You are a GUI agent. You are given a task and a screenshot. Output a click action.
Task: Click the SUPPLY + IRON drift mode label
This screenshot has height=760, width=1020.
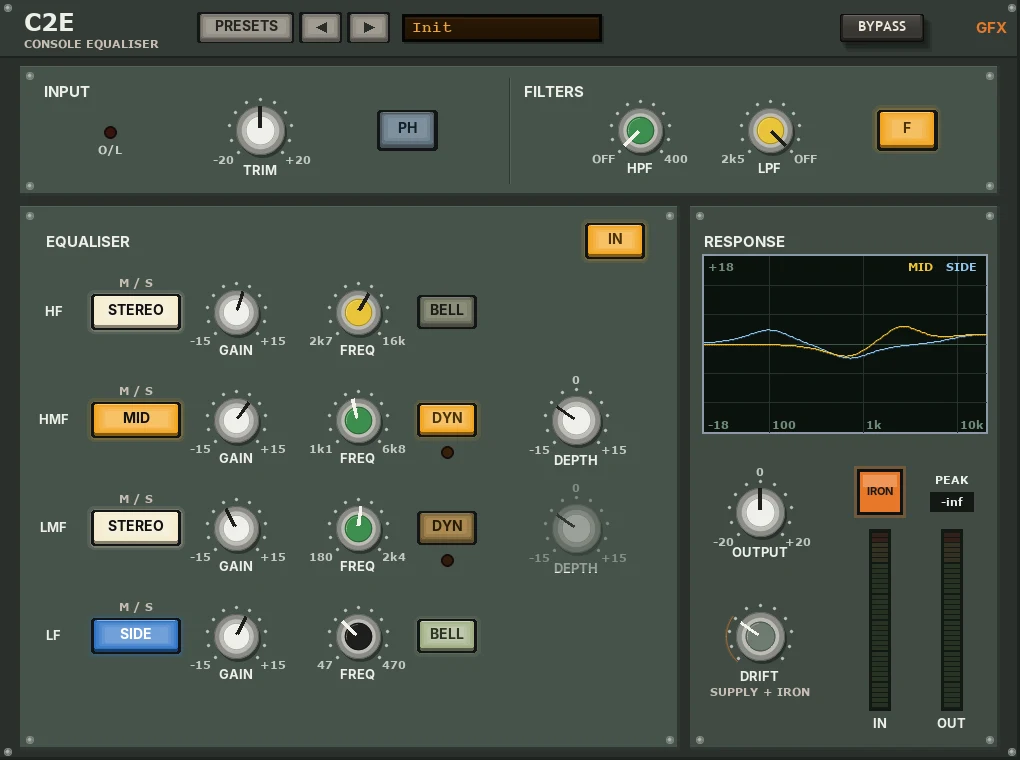click(x=760, y=692)
